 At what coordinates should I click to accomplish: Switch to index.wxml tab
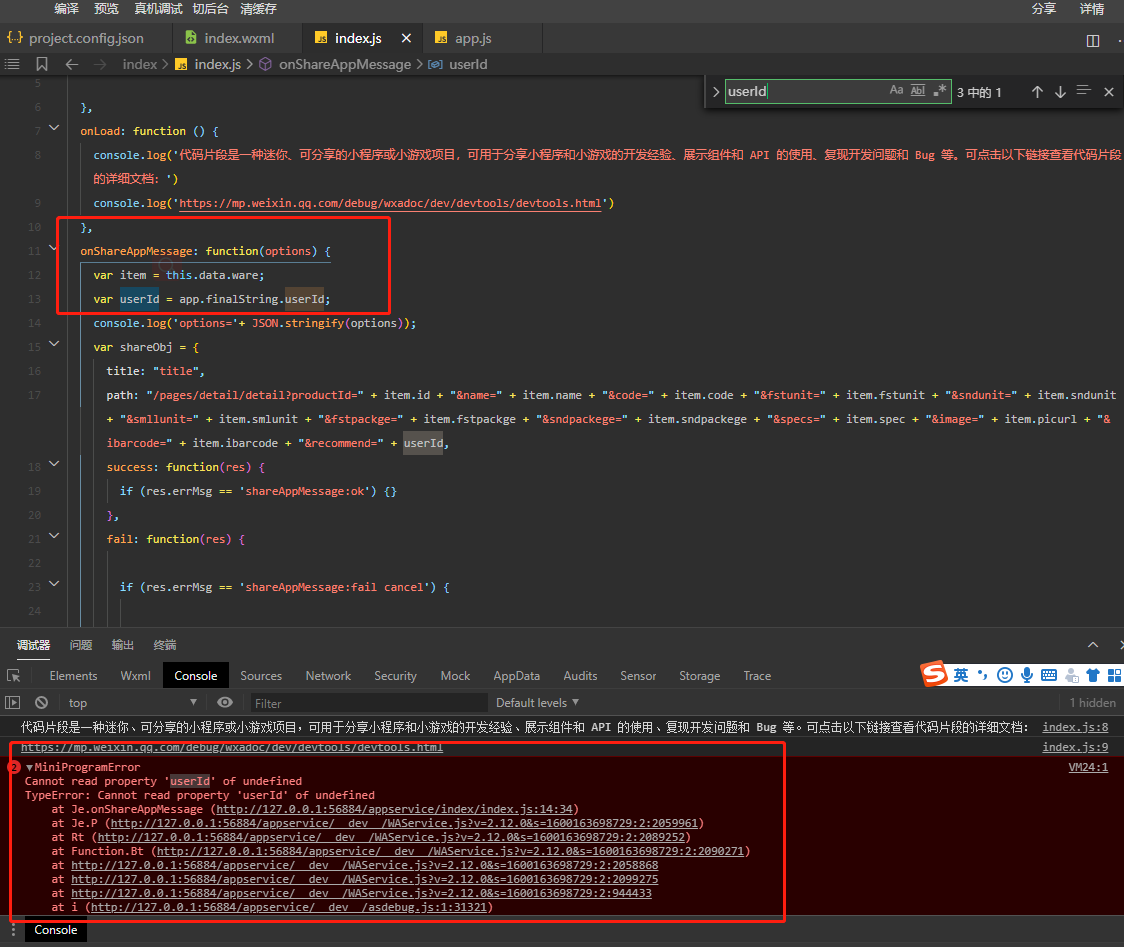click(229, 38)
